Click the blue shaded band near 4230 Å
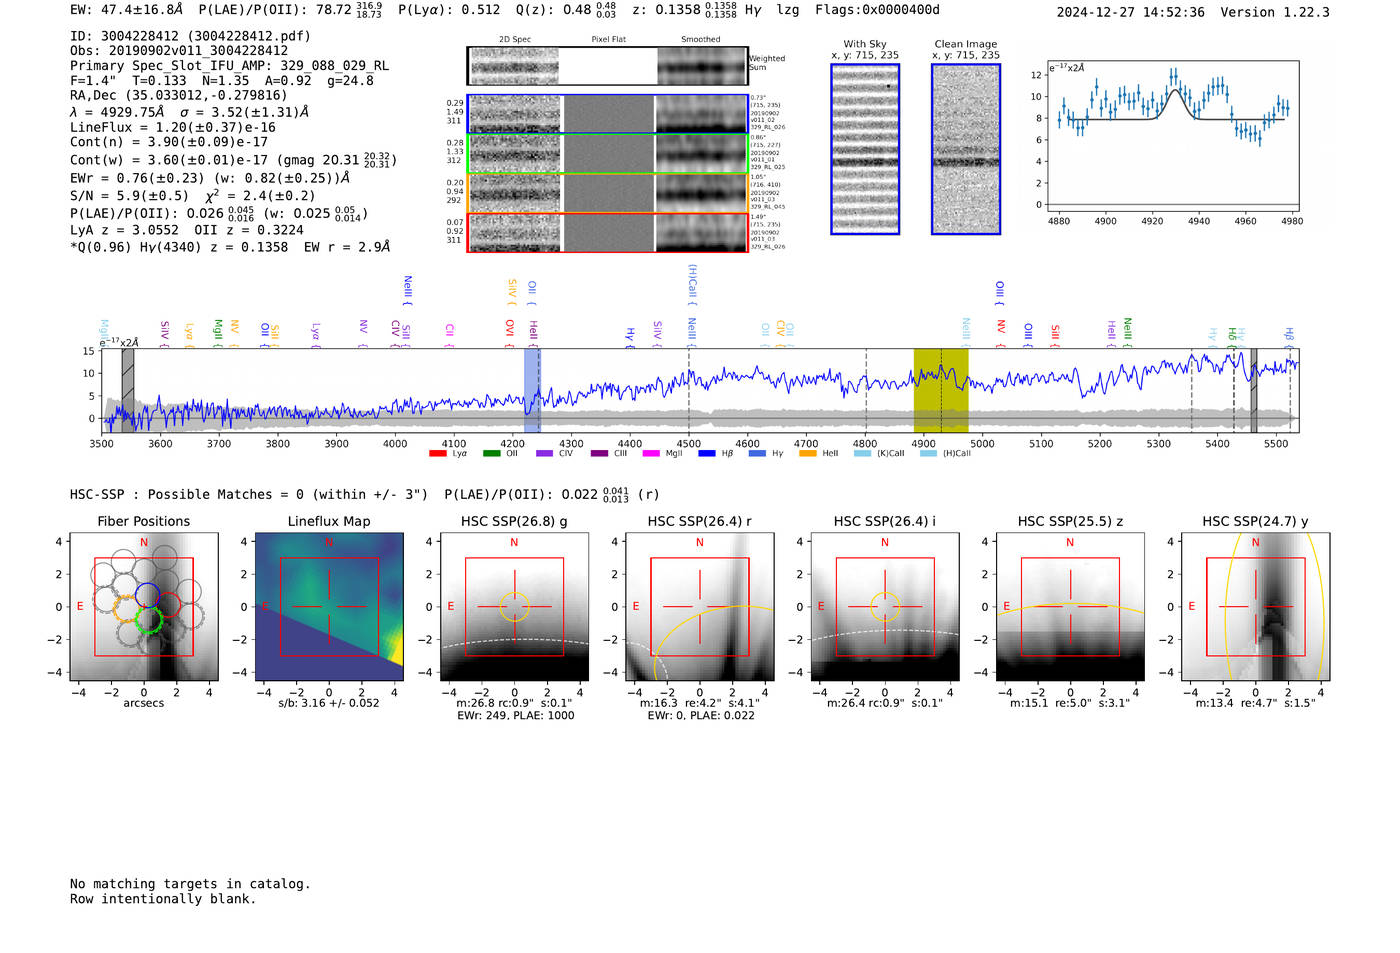 532,390
